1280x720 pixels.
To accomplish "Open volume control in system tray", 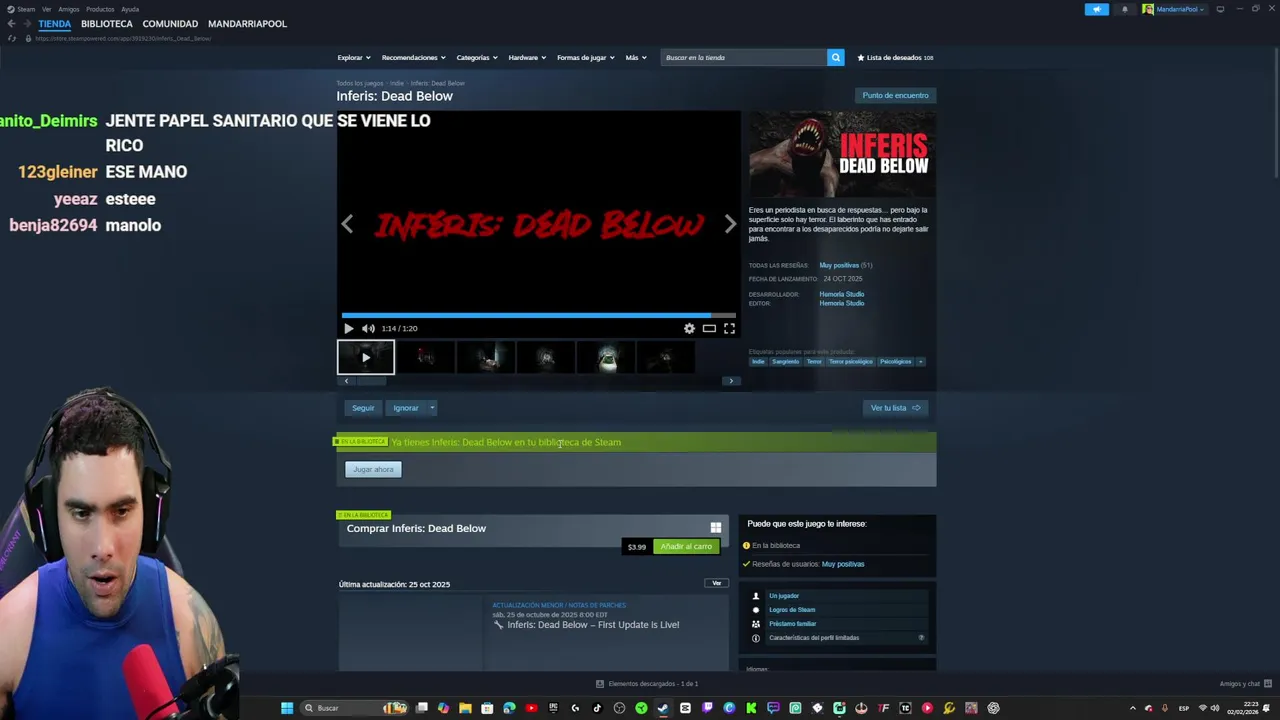I will click(1215, 708).
